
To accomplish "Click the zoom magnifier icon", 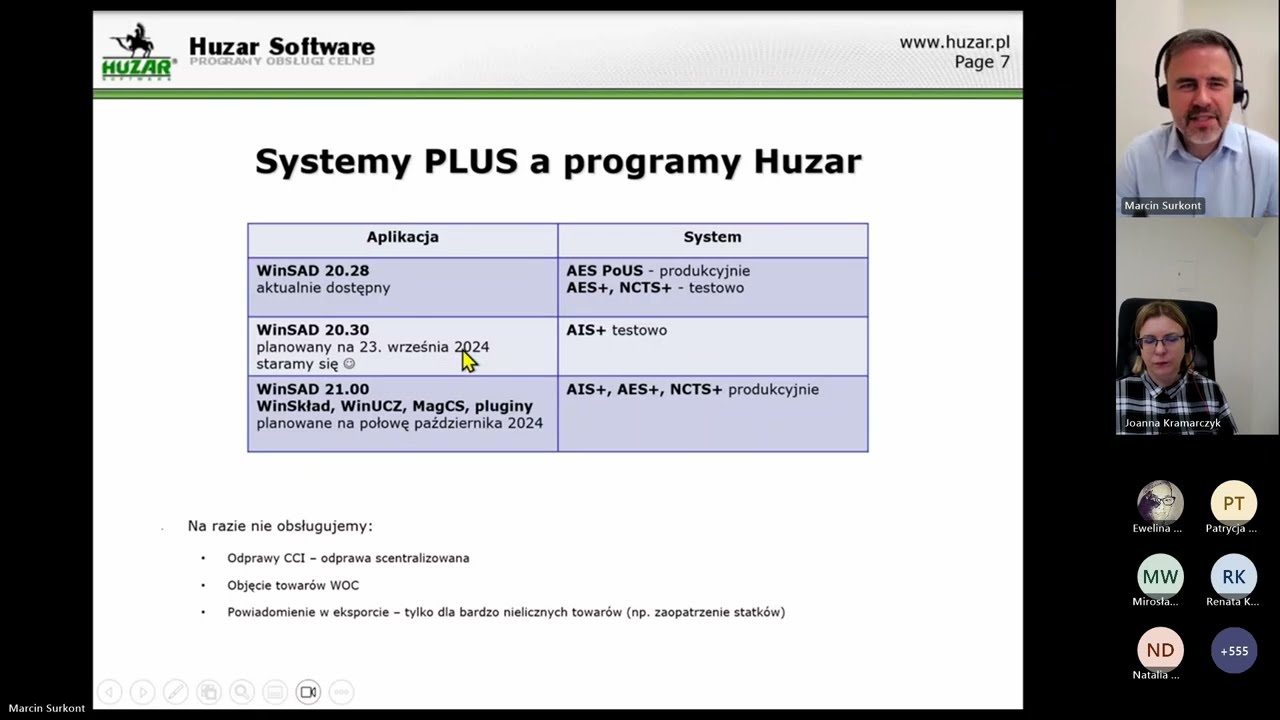I will [x=241, y=691].
